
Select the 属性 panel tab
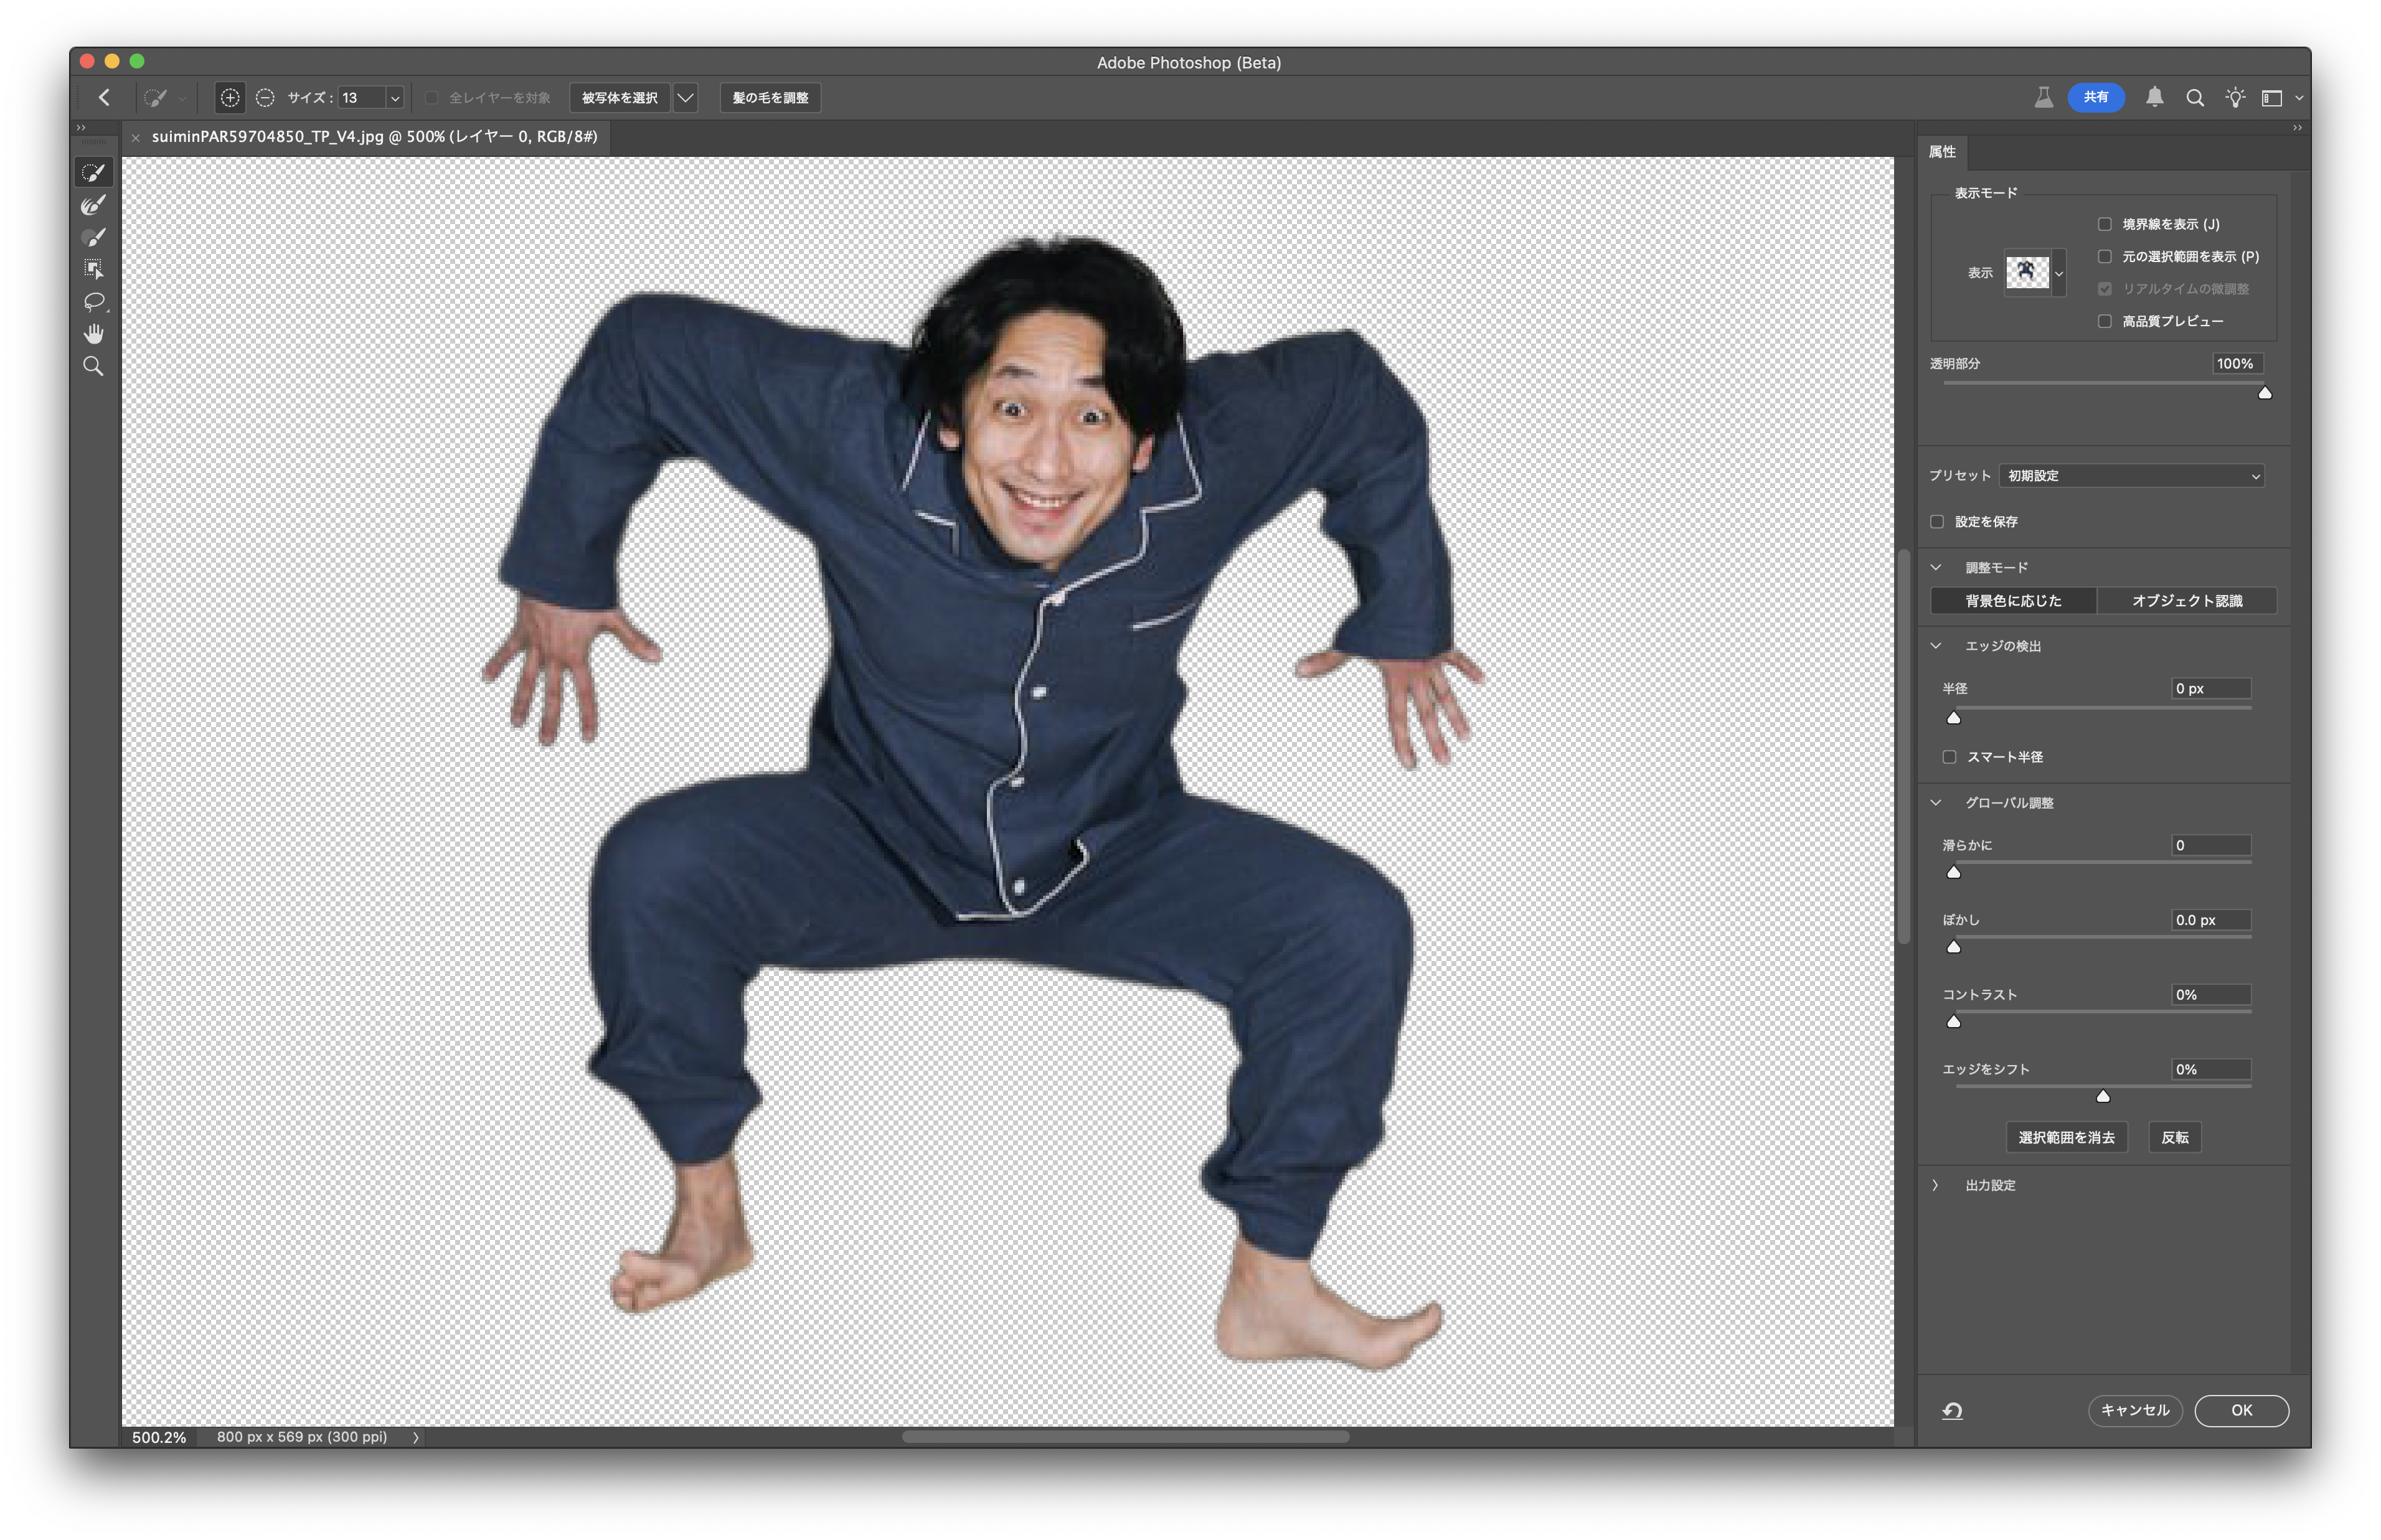(x=1941, y=151)
